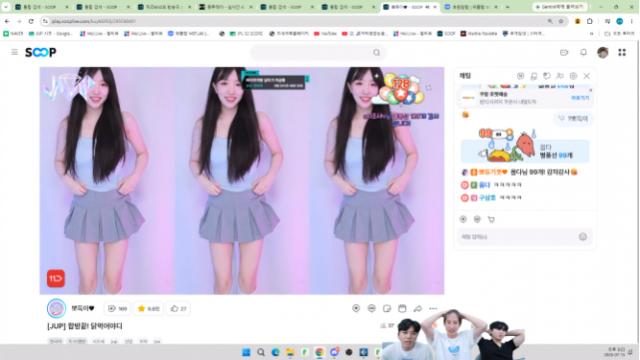Click the user profile avatar
Viewport: 640px width, 360px height.
602,52
